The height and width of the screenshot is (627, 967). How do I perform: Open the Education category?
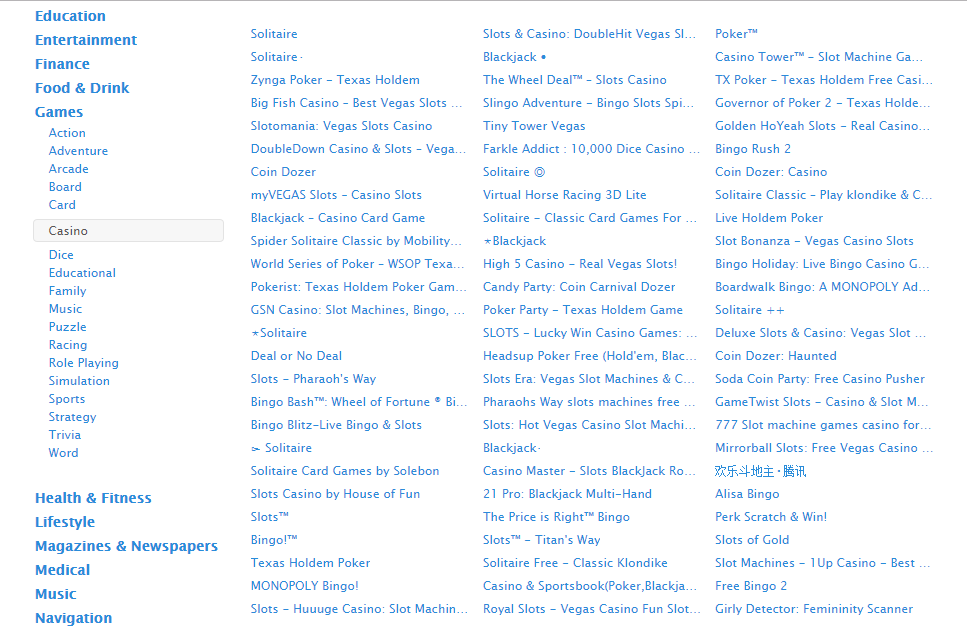point(70,16)
